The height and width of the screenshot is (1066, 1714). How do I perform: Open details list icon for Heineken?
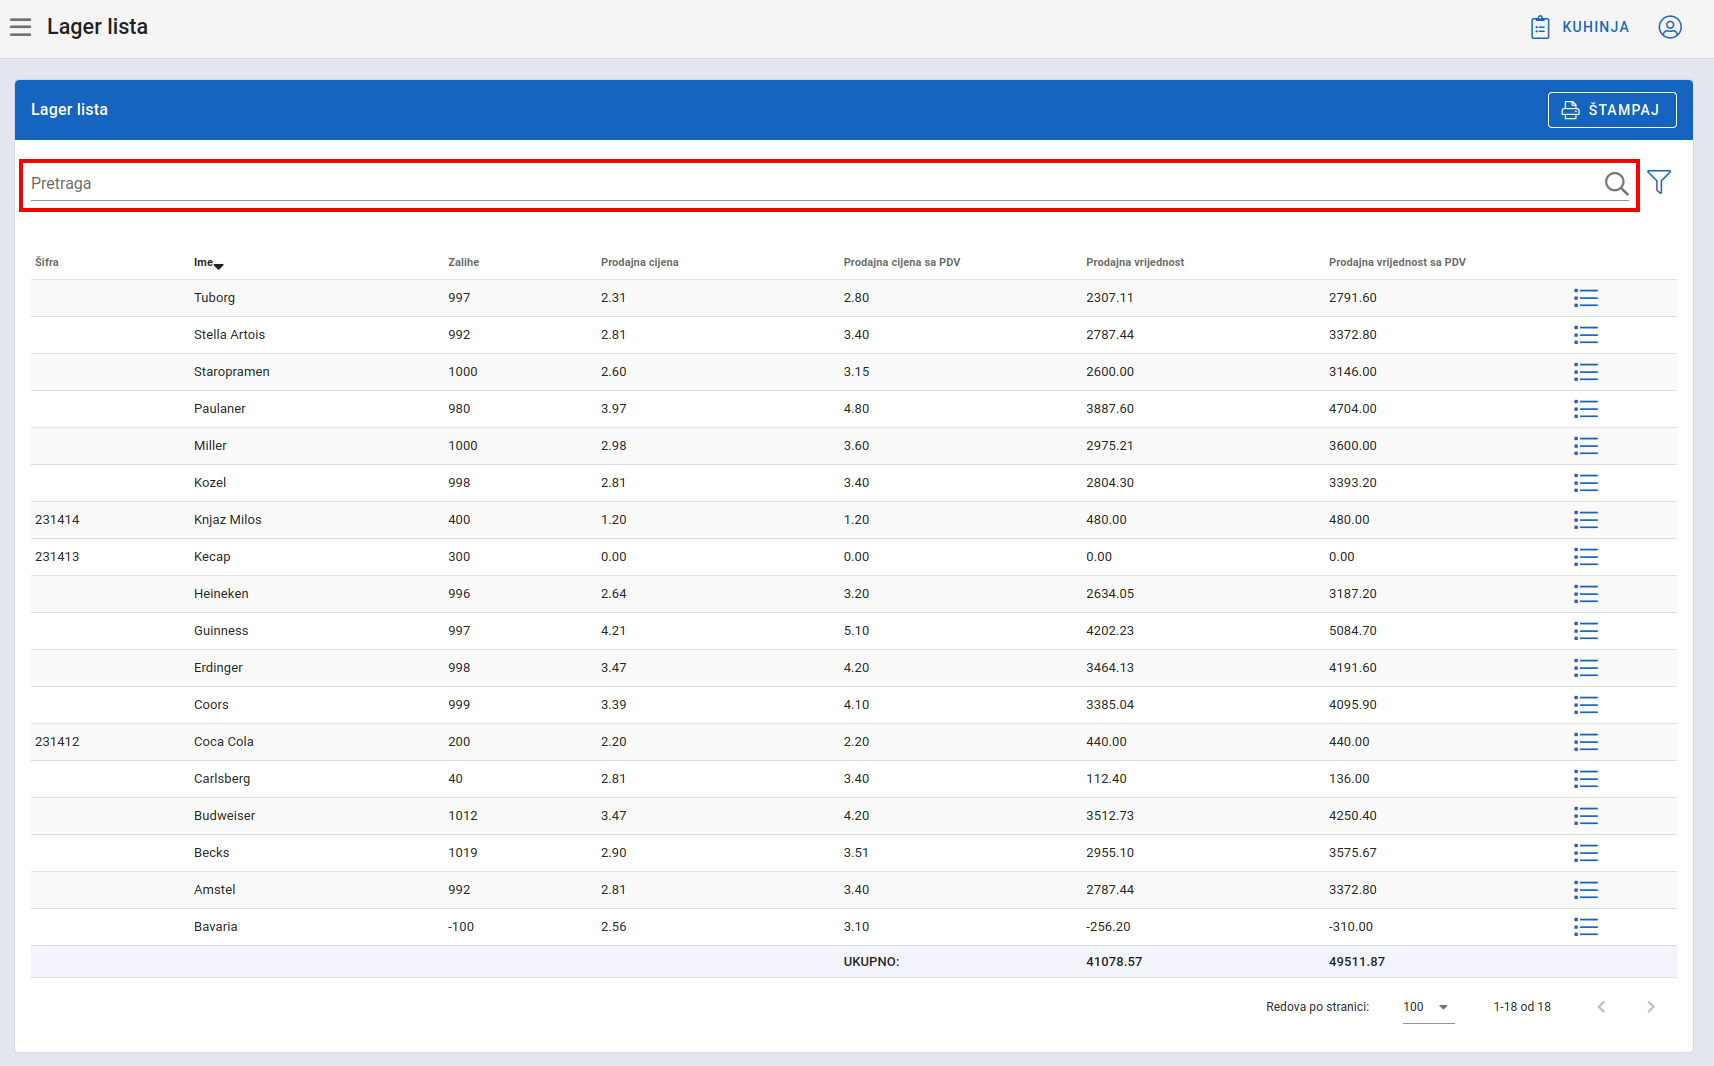point(1586,594)
